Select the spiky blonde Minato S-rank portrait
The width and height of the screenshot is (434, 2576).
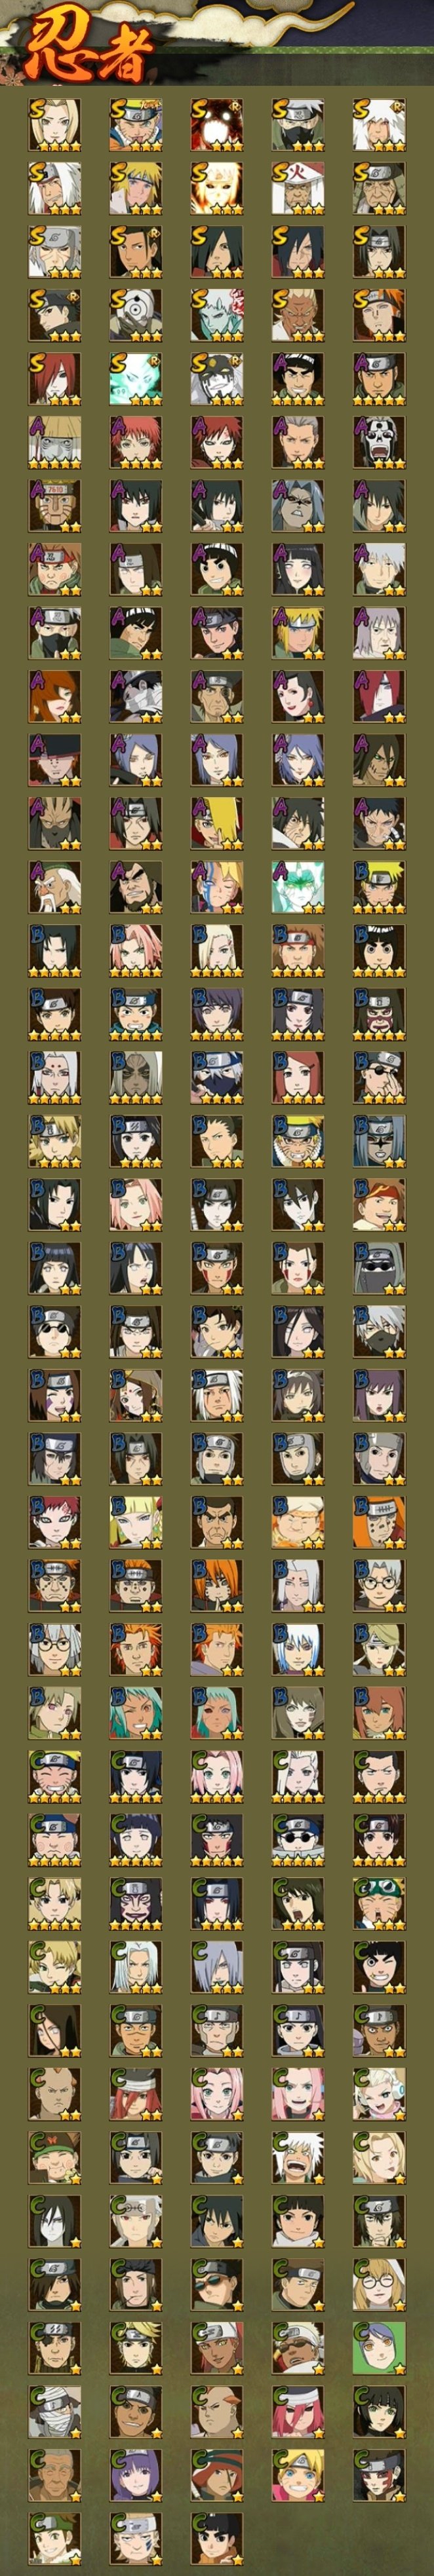[136, 188]
